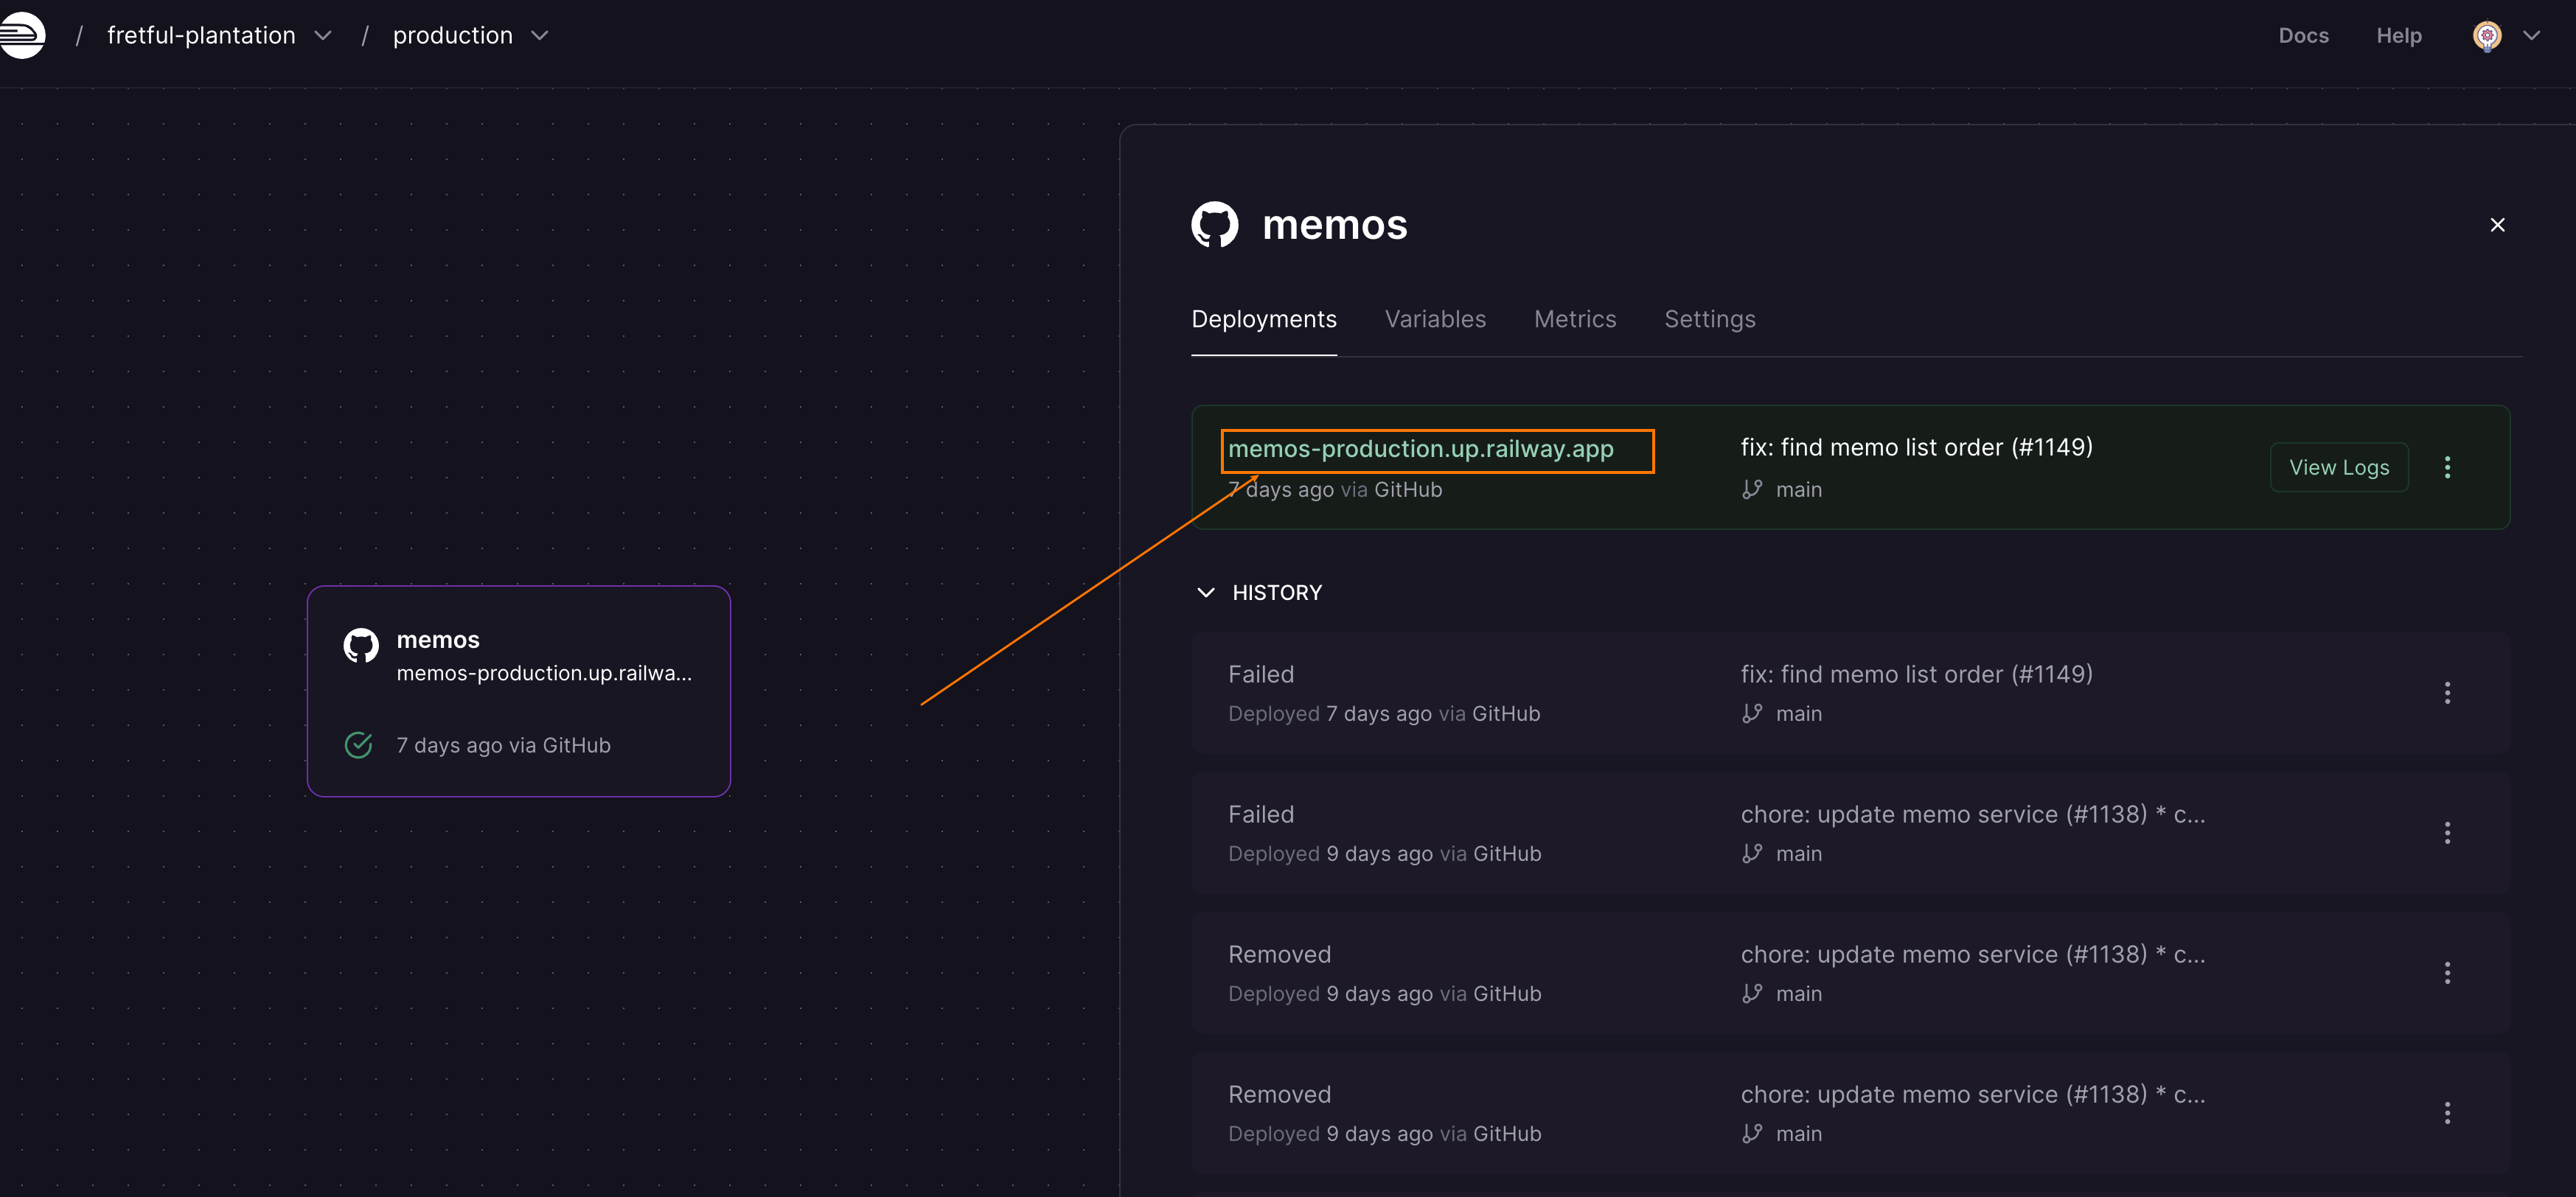This screenshot has height=1197, width=2576.
Task: Click GitHub icon beside memos panel title
Action: click(x=1214, y=225)
